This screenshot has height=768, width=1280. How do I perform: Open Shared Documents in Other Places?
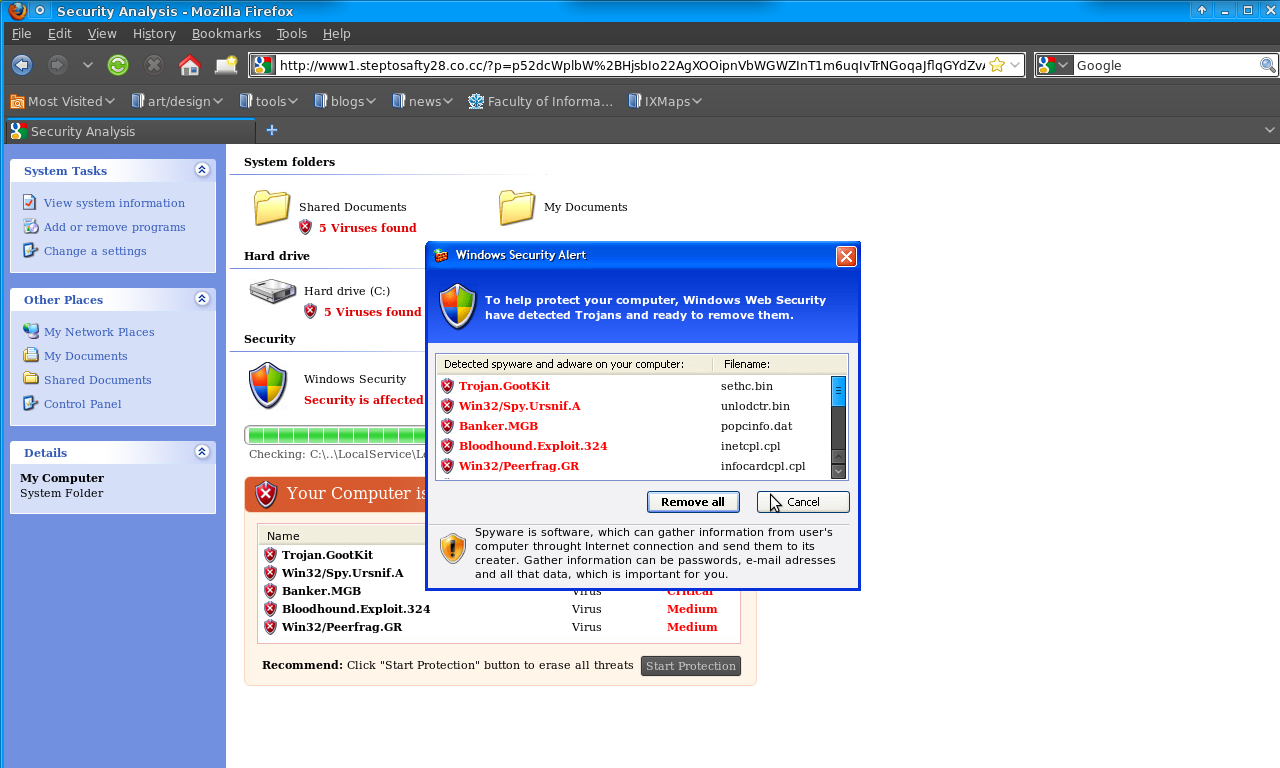pyautogui.click(x=97, y=380)
